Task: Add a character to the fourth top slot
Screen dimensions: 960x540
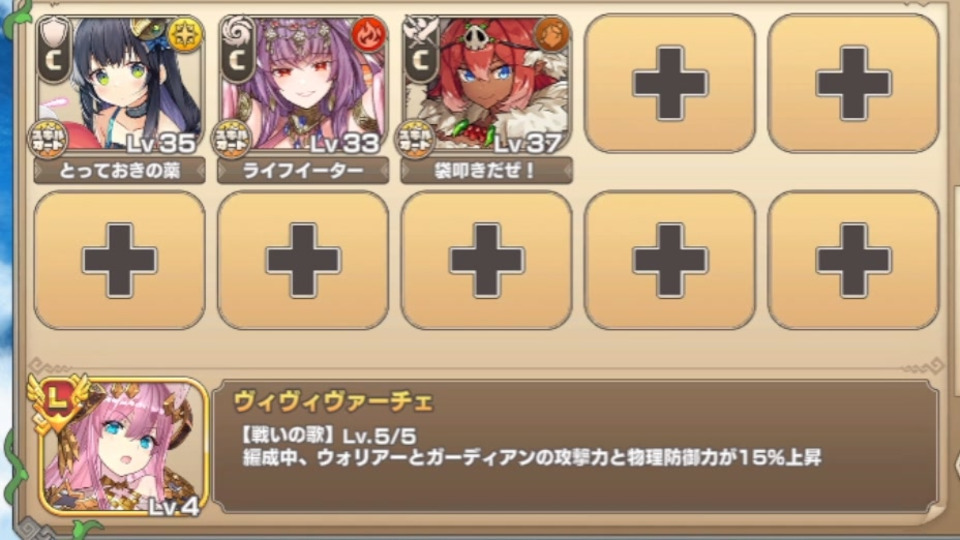Action: coord(670,83)
